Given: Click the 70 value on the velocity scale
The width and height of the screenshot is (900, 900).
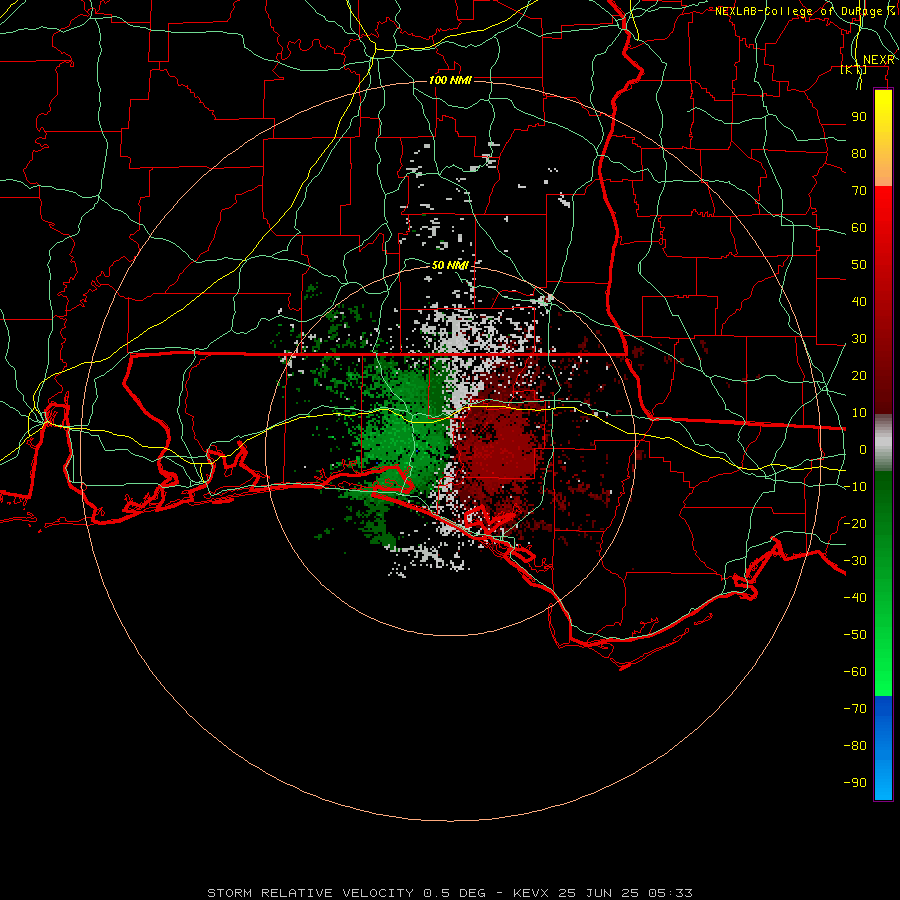Looking at the screenshot, I should coord(859,191).
